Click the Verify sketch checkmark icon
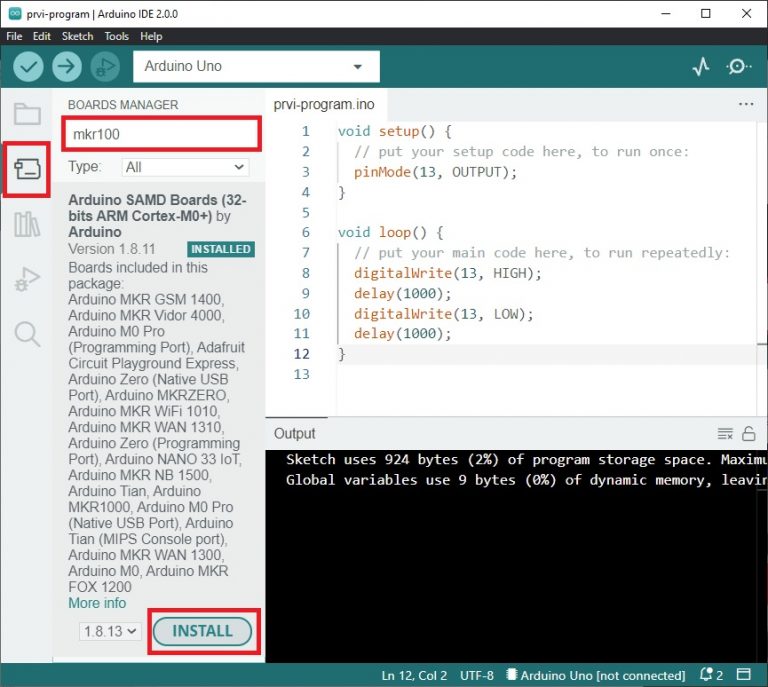Image resolution: width=768 pixels, height=687 pixels. 29,67
